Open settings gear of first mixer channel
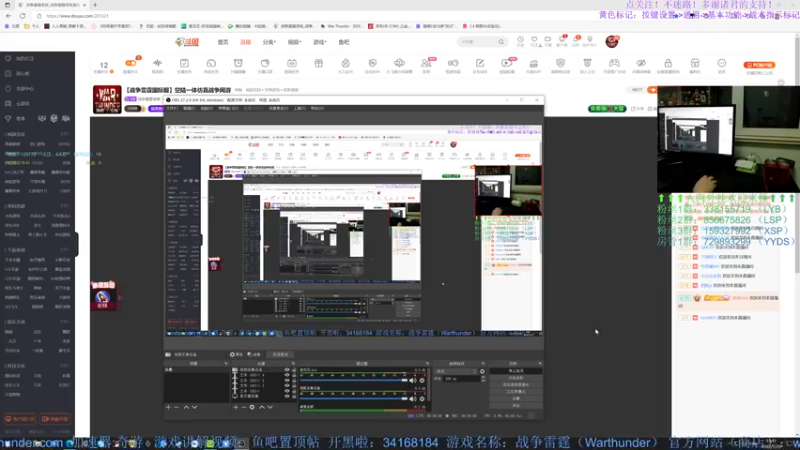 coord(422,380)
